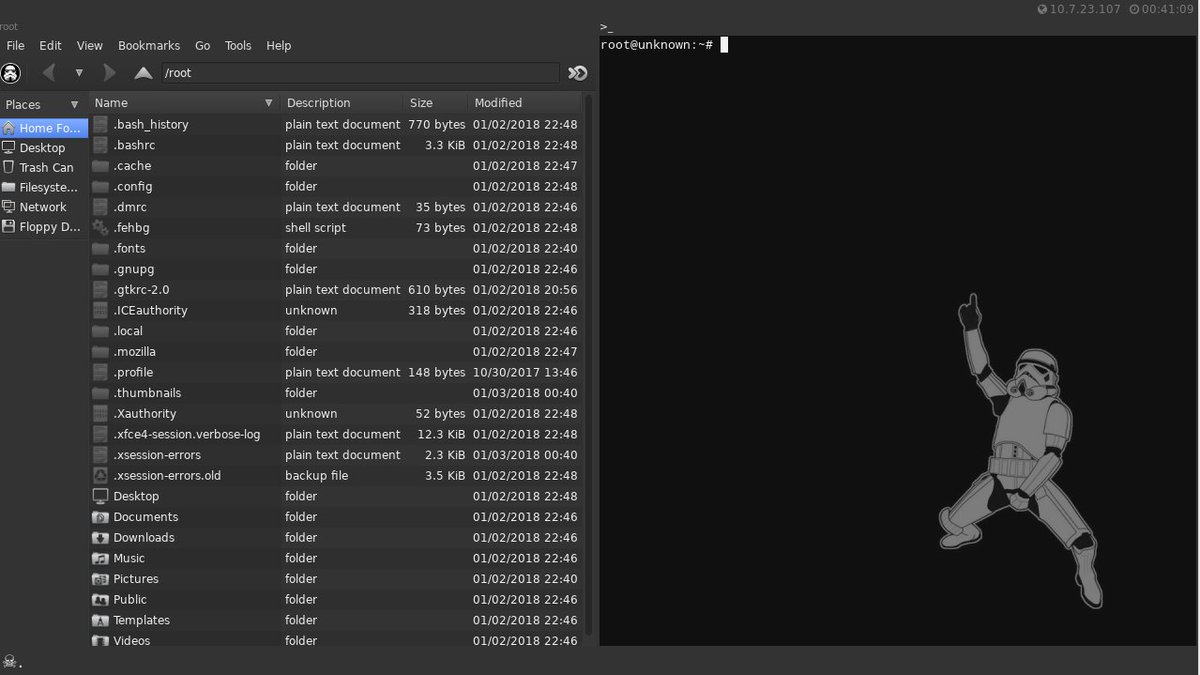Viewport: 1200px width, 675px height.
Task: Select the .xsession-errors file name
Action: pos(157,455)
